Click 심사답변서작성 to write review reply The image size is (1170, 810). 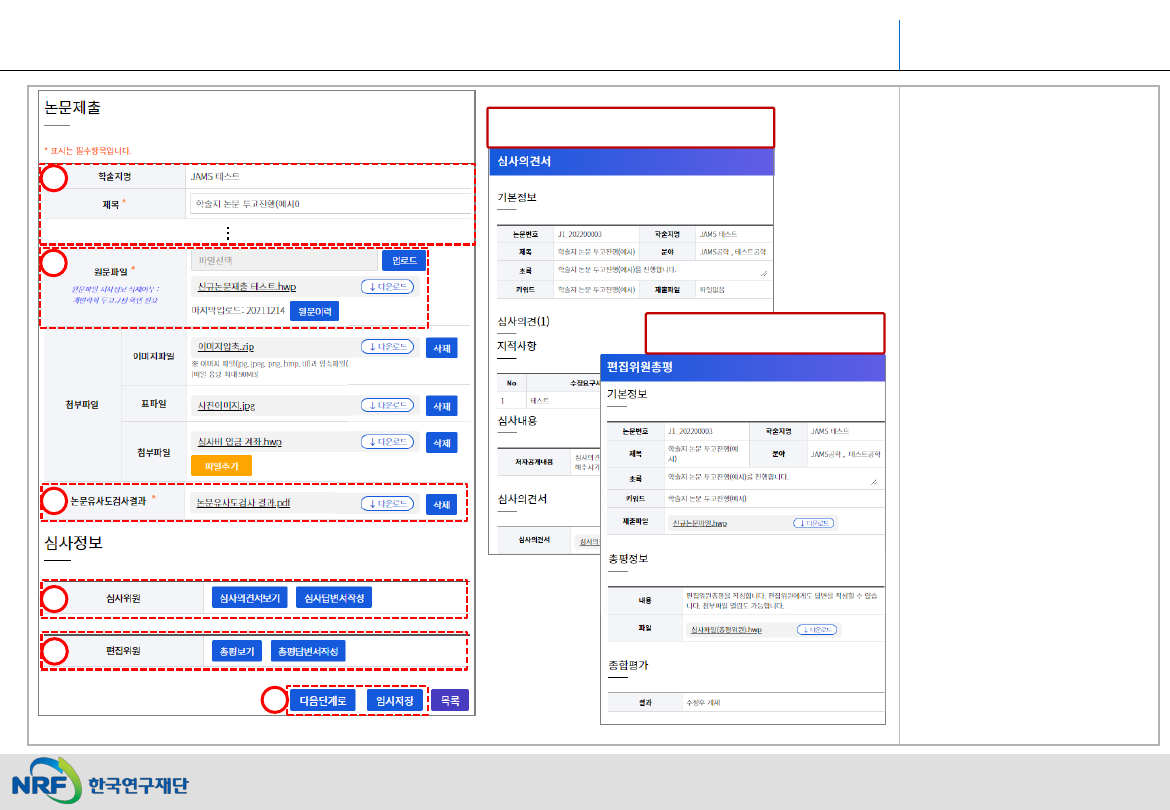click(334, 598)
